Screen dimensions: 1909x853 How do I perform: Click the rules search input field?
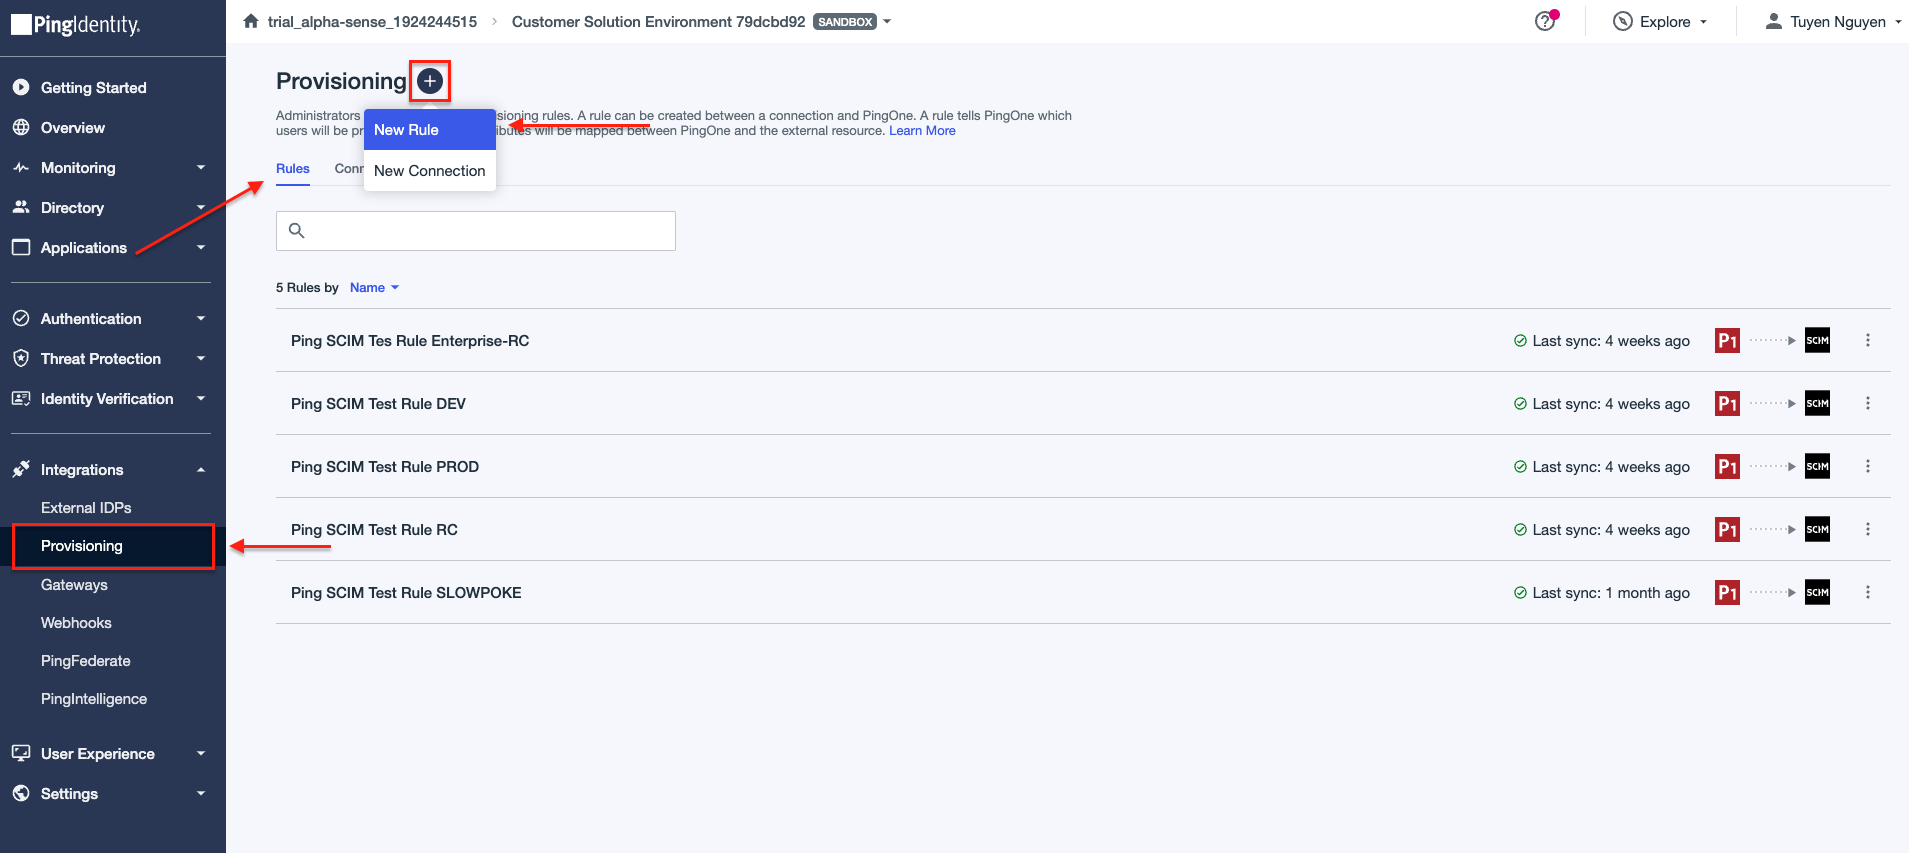tap(476, 231)
